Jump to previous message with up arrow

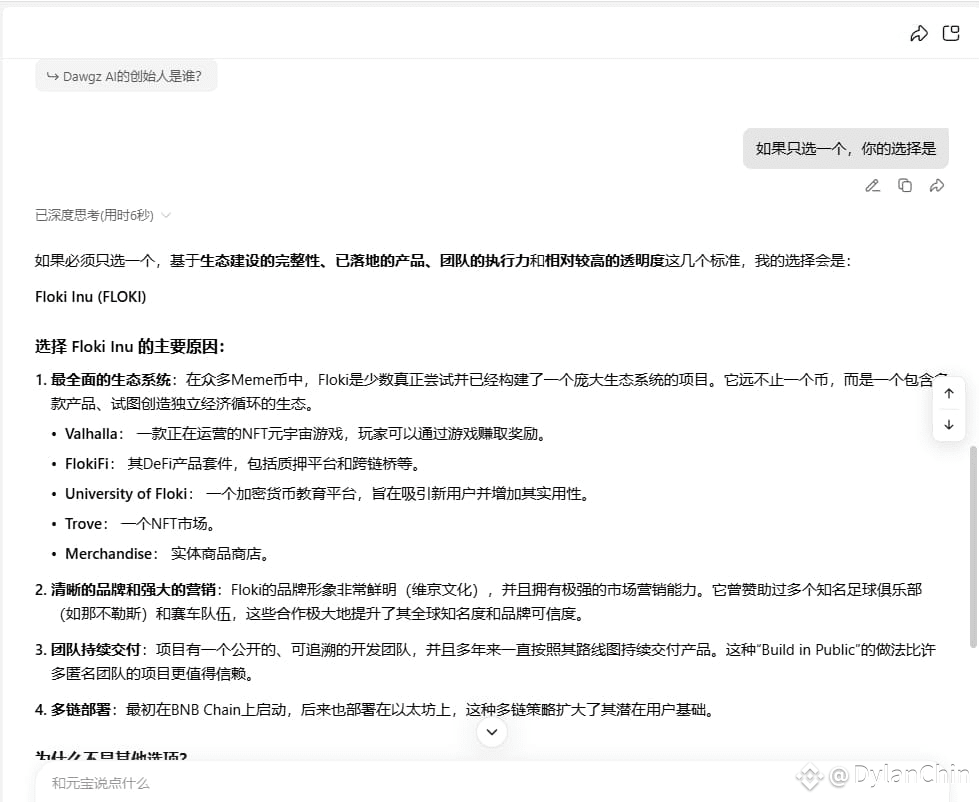[949, 393]
